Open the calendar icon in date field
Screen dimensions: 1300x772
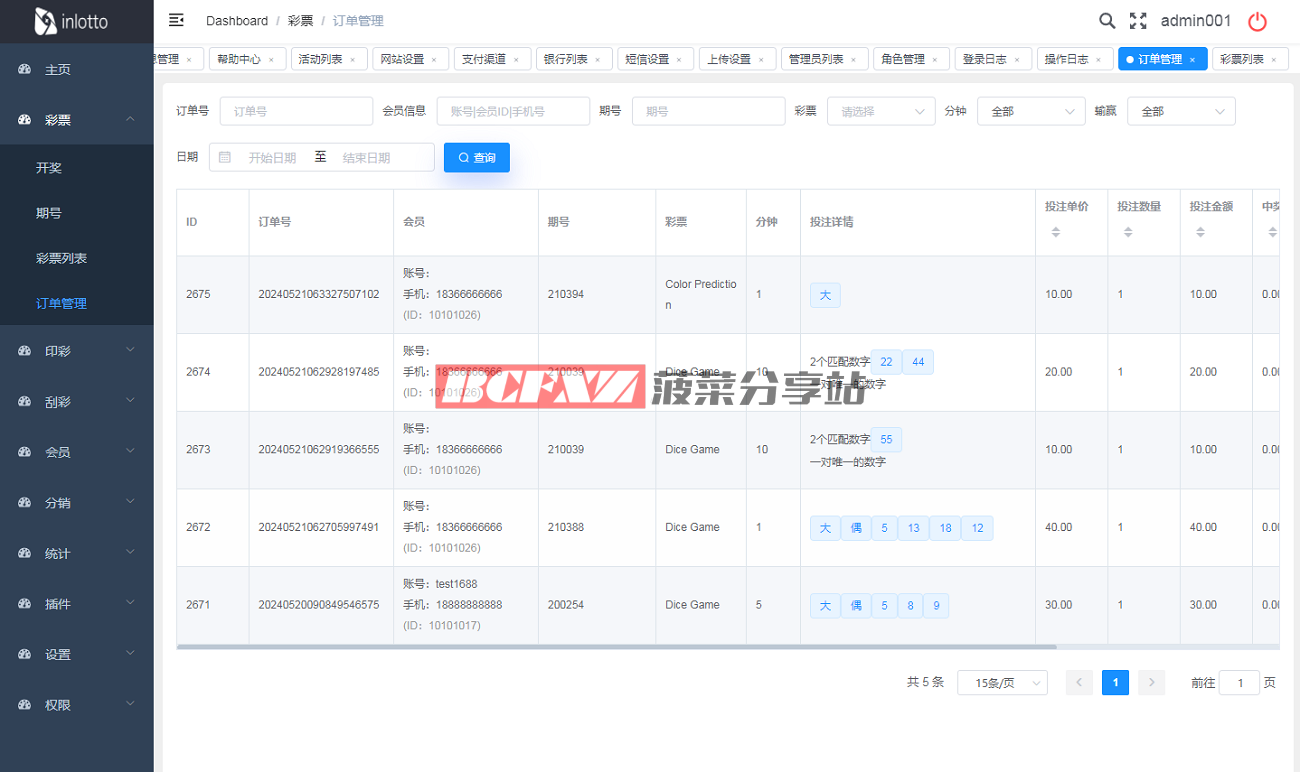tap(225, 157)
